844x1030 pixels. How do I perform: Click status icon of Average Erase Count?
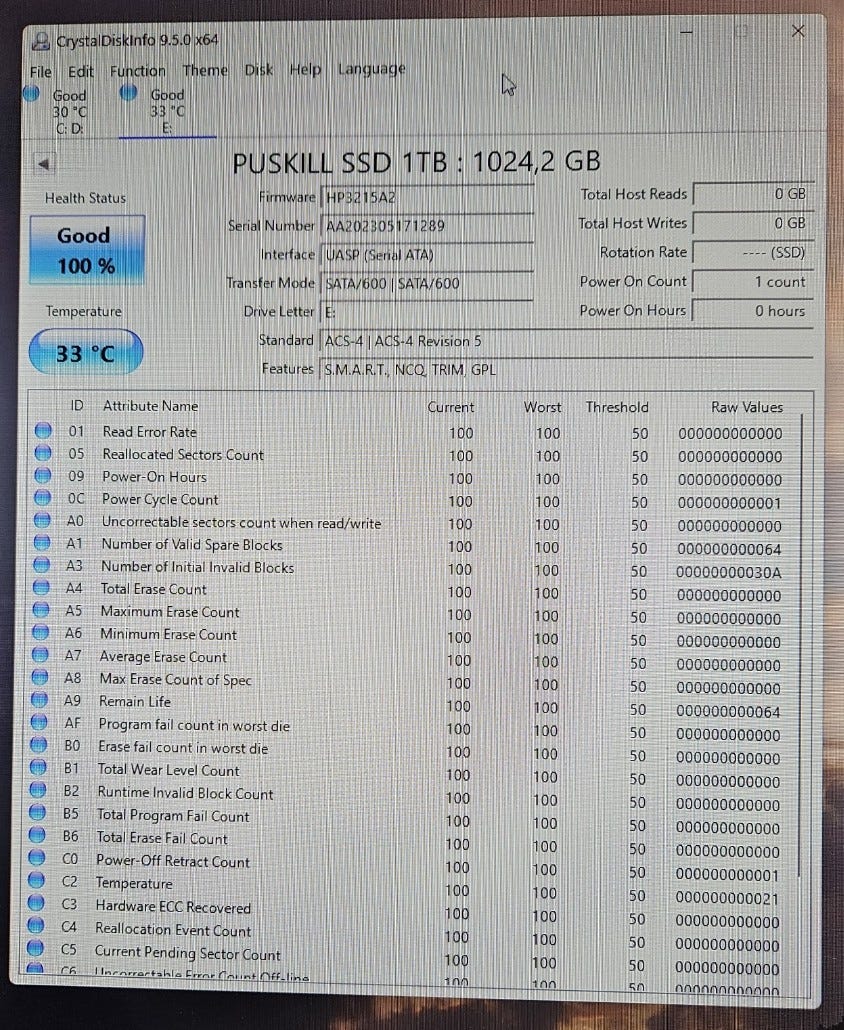coord(40,656)
